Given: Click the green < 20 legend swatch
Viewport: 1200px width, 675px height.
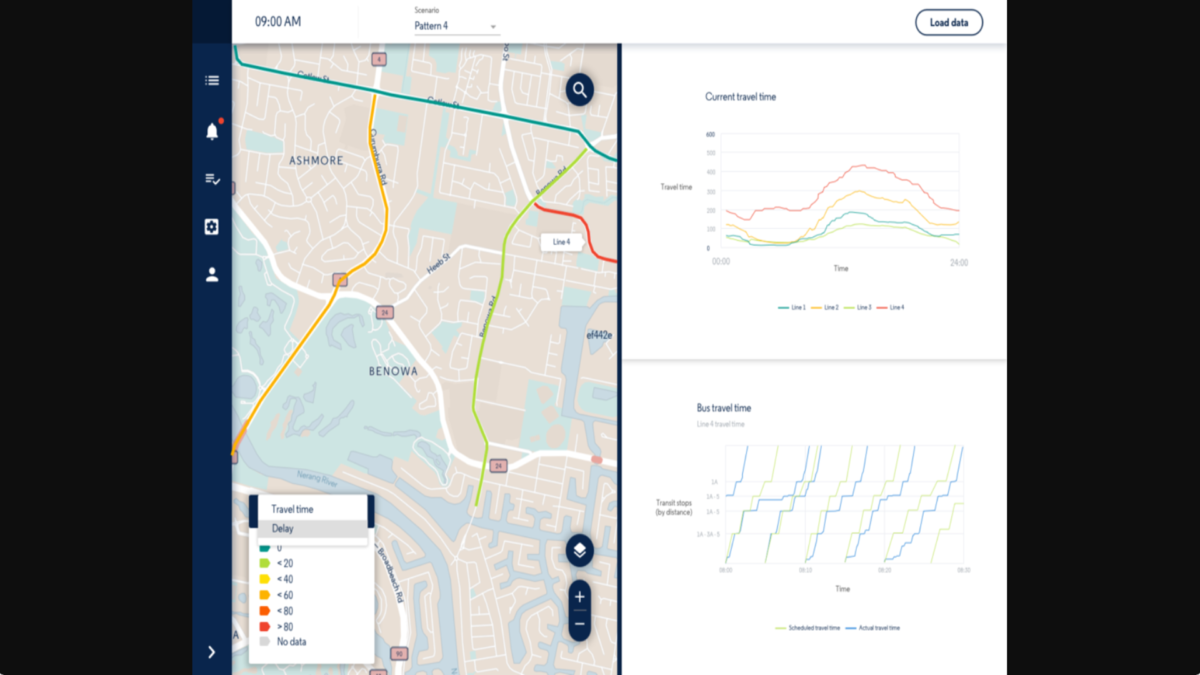Looking at the screenshot, I should coord(265,563).
